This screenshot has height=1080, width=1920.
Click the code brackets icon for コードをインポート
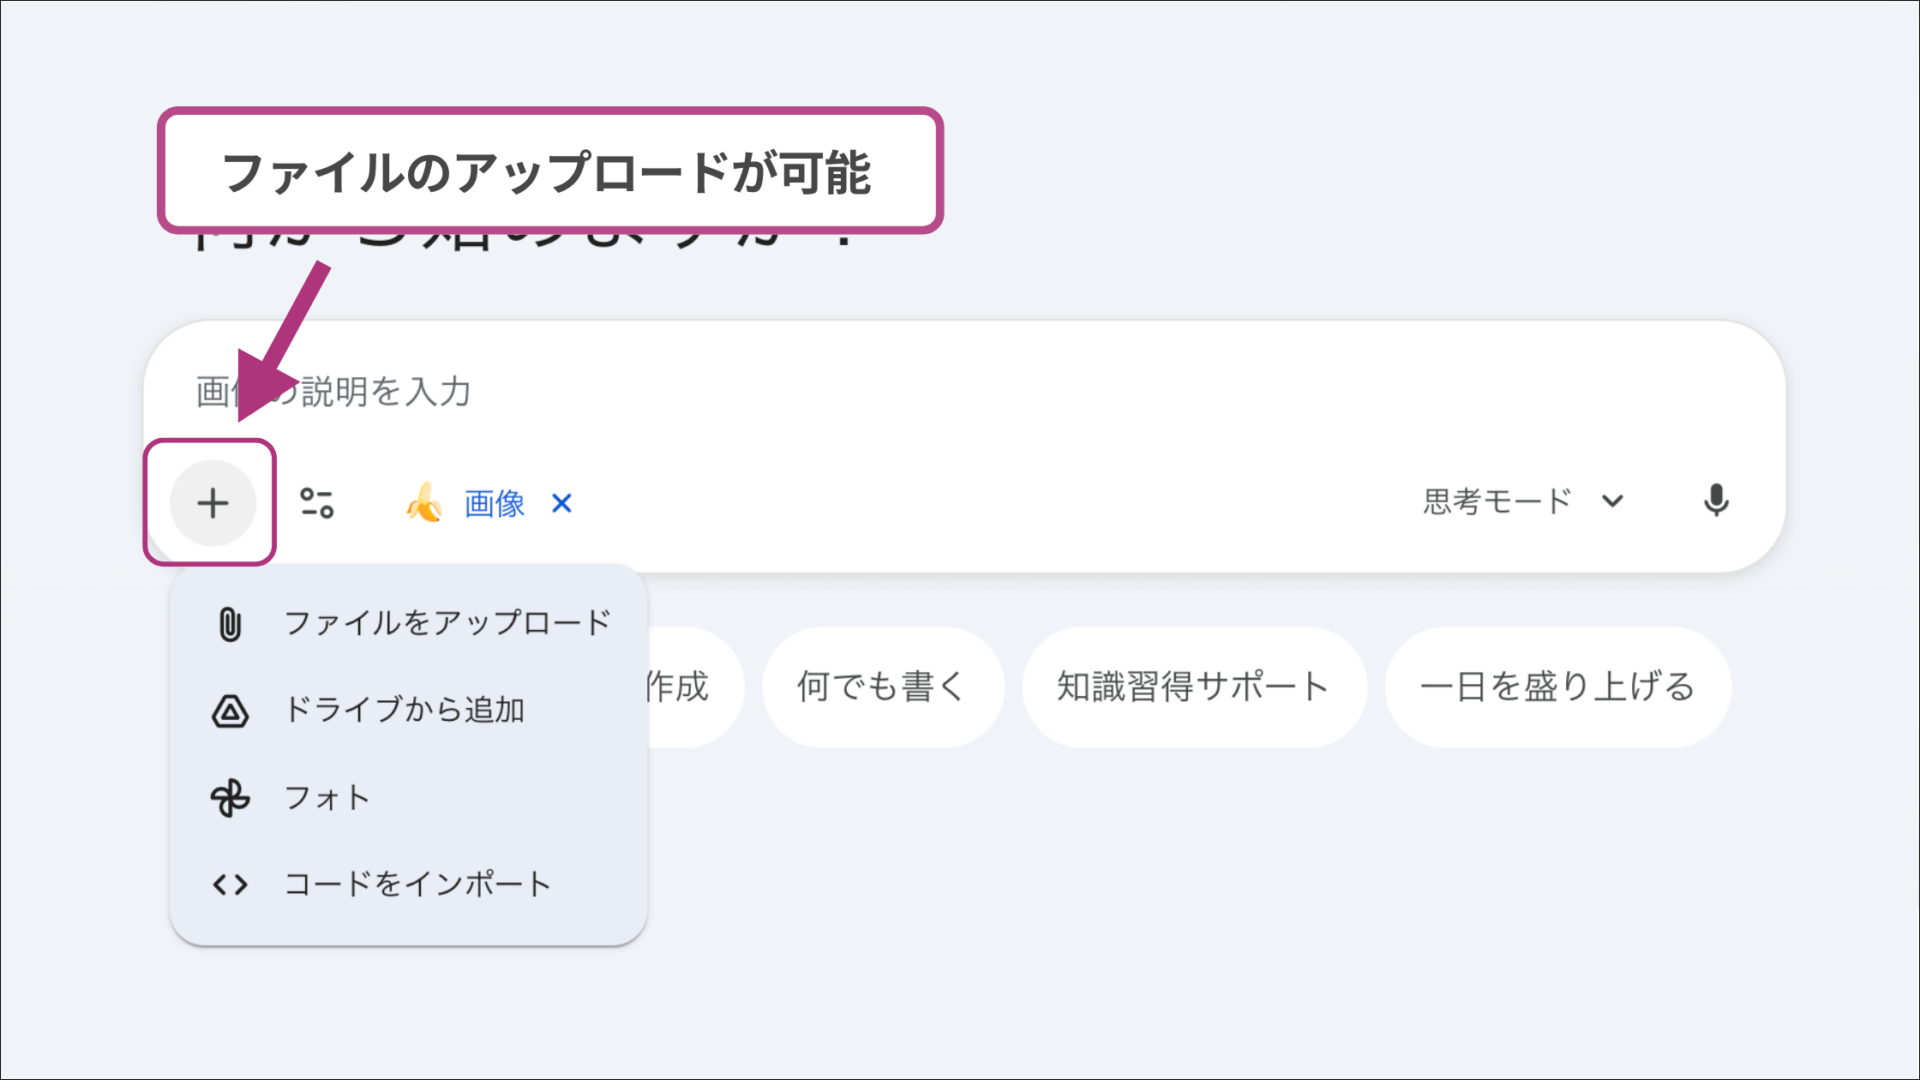pos(230,883)
